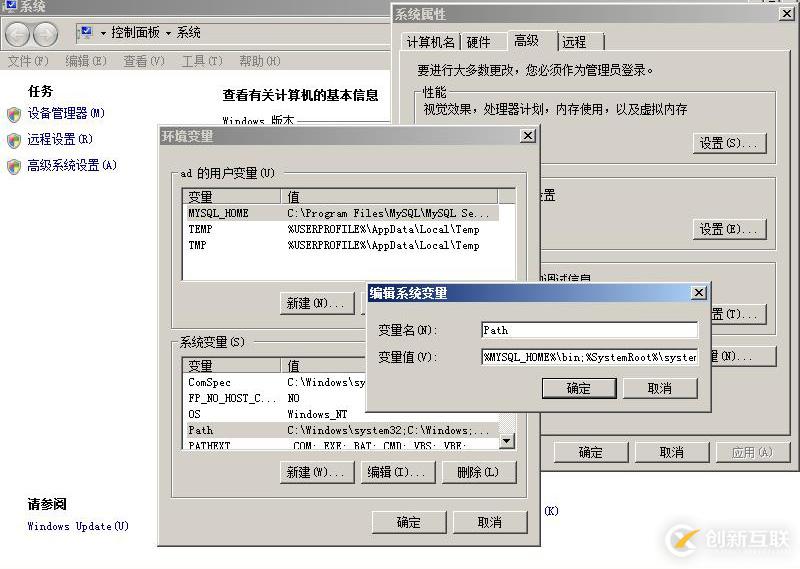Viewport: 800px width, 569px height.
Task: Click the shield icon beside 设备管理器
Action: point(14,114)
